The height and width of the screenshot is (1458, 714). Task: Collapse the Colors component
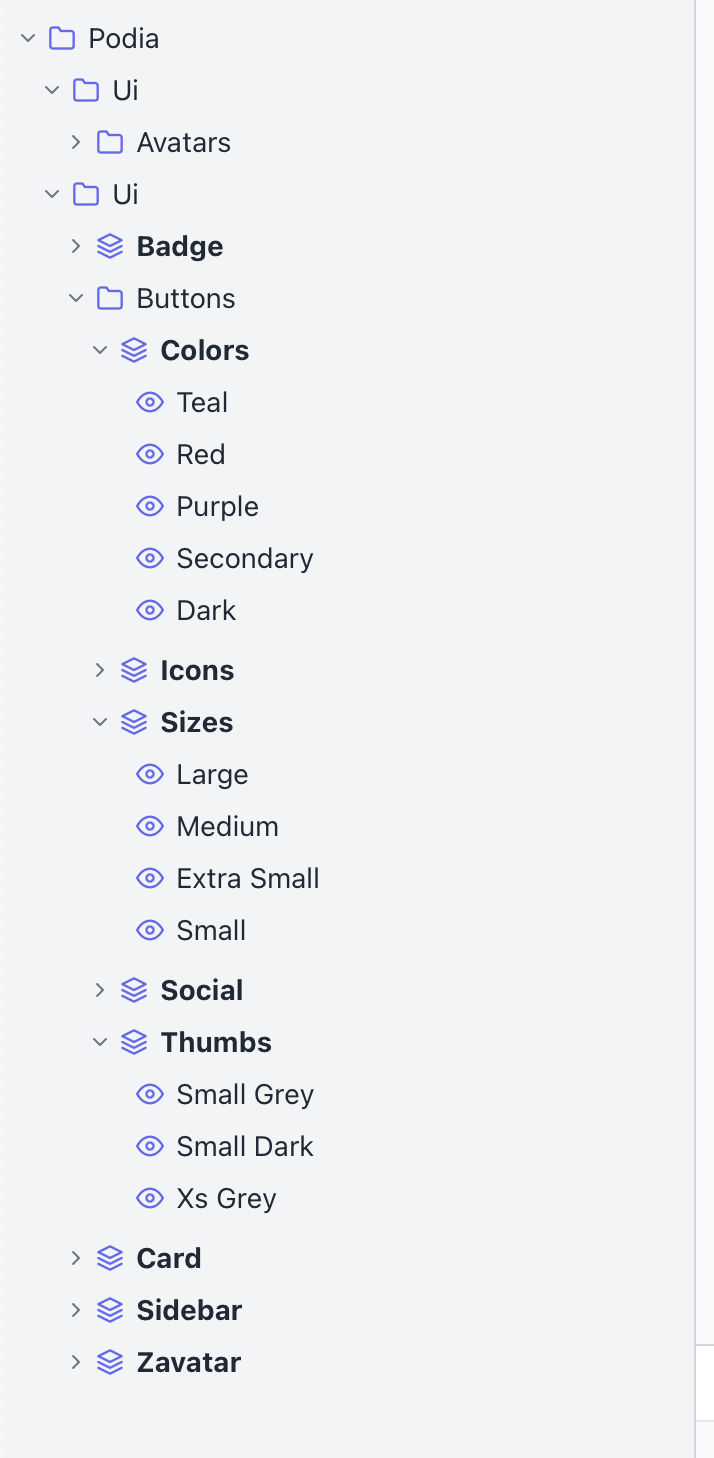[100, 350]
